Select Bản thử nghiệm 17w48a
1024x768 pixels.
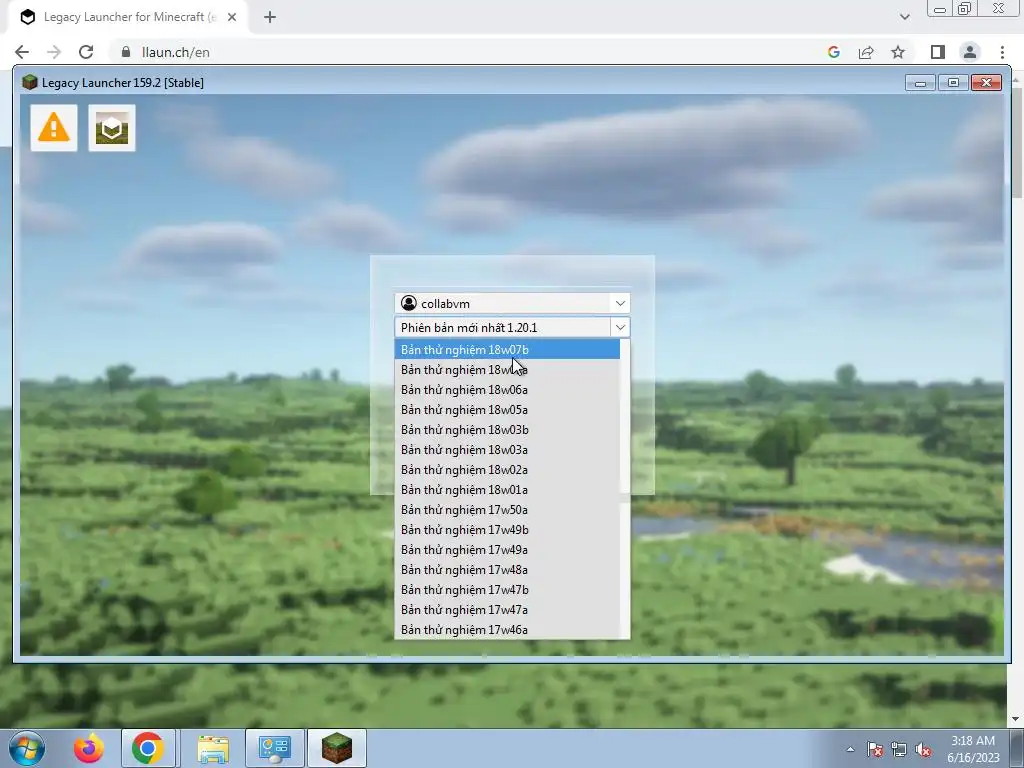click(507, 570)
